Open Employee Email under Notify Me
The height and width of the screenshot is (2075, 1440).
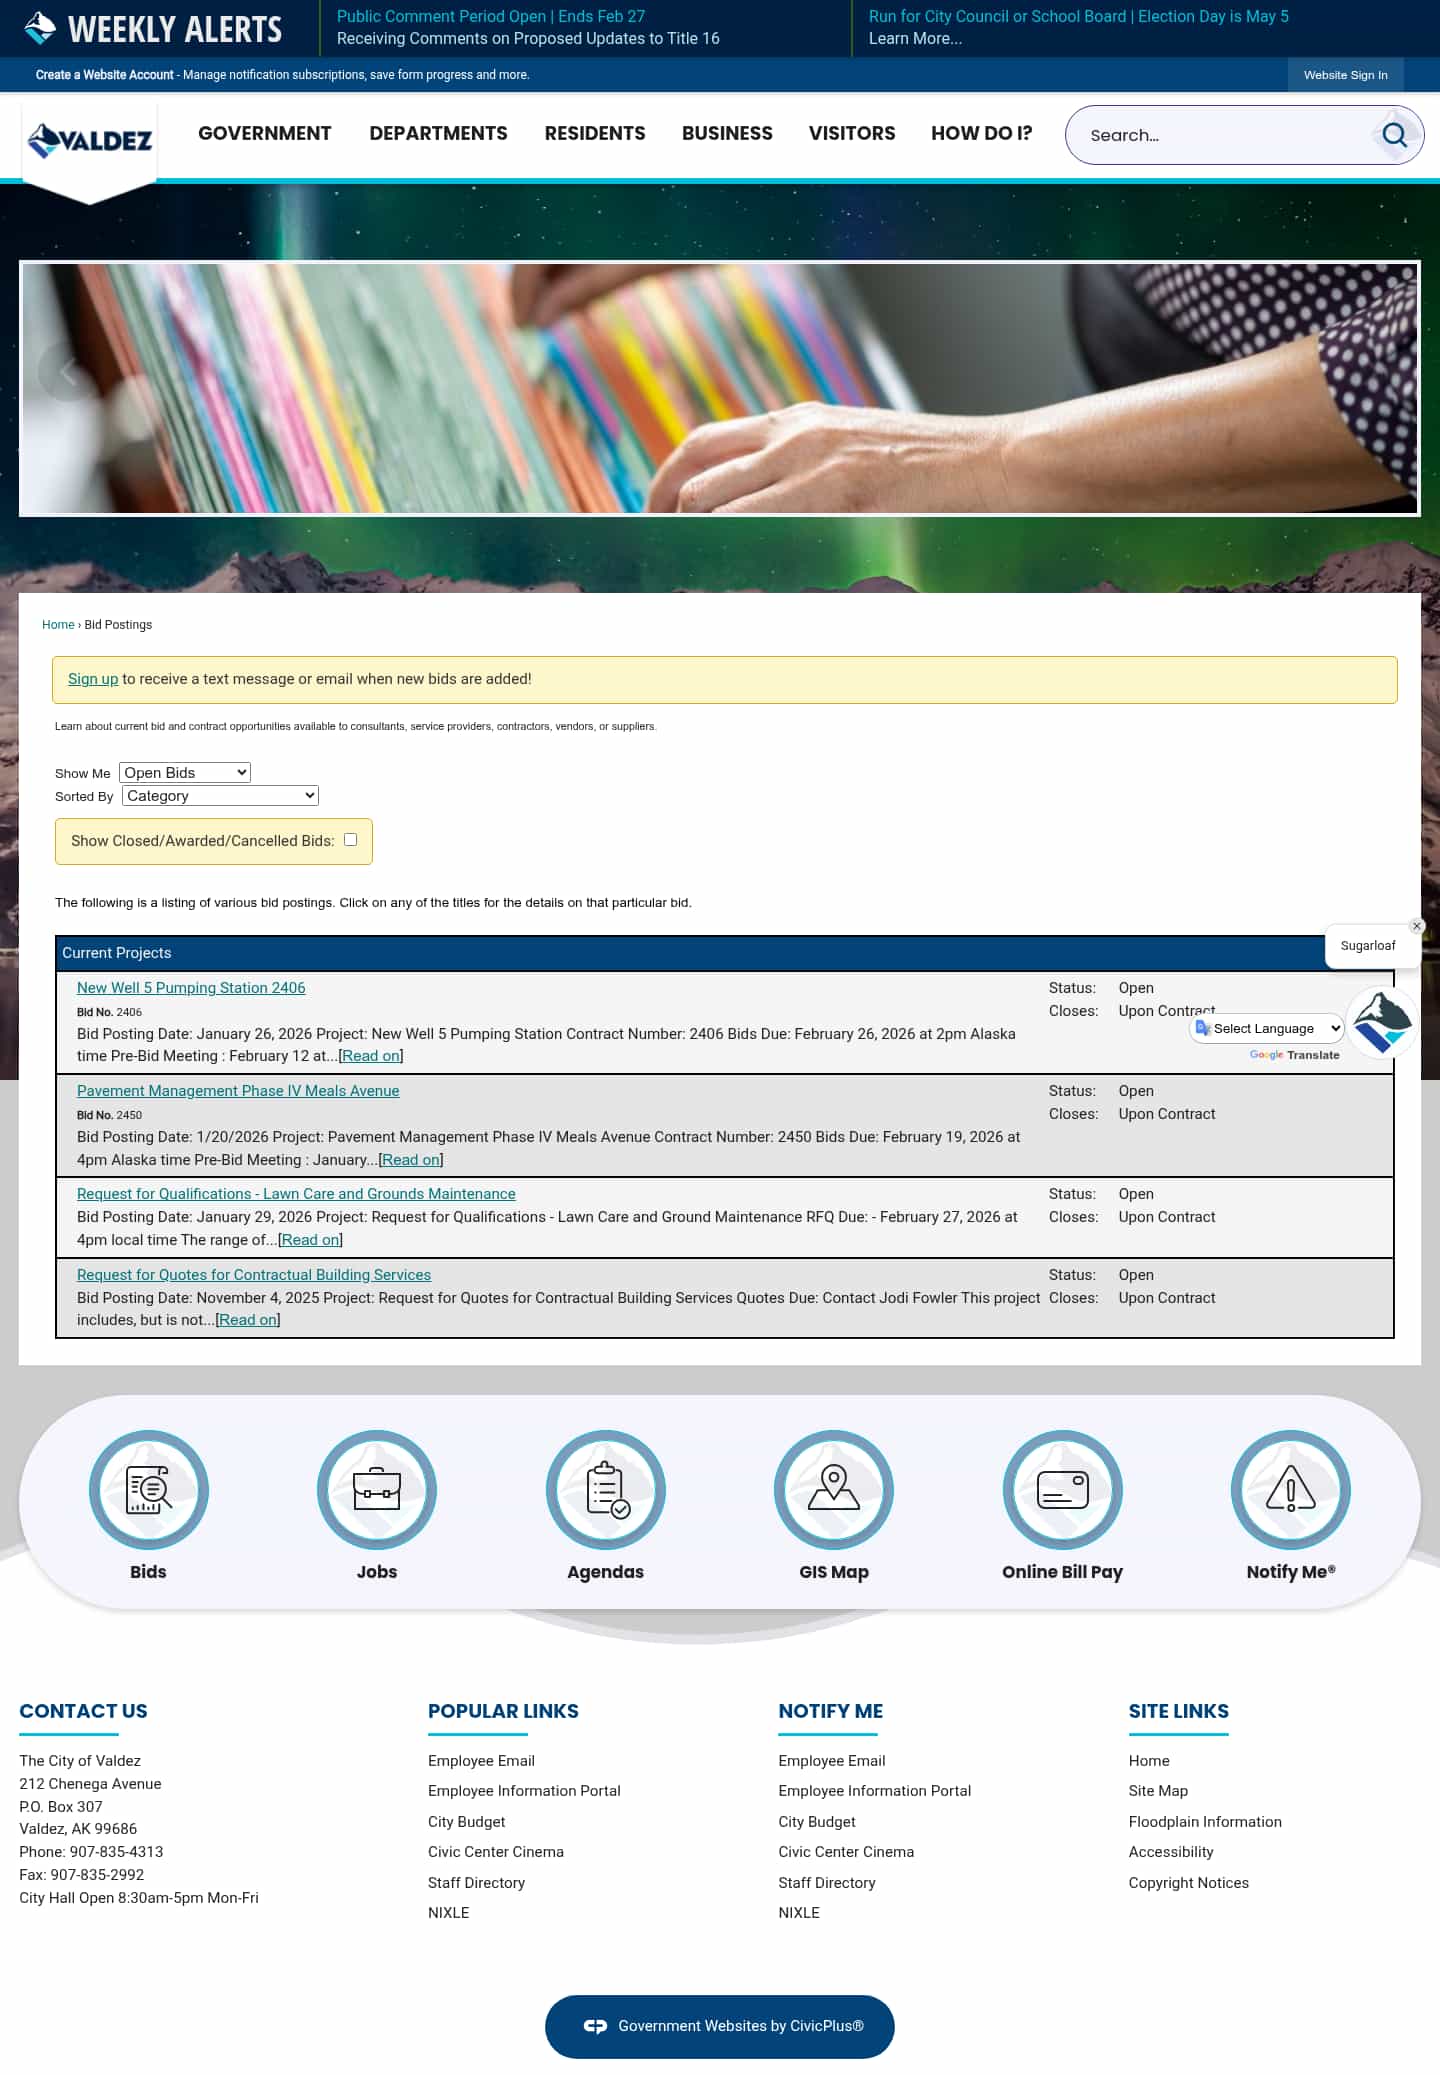pos(832,1761)
